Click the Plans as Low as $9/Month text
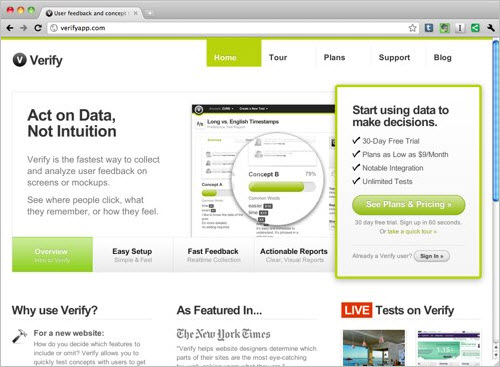The height and width of the screenshot is (367, 500). tap(405, 155)
